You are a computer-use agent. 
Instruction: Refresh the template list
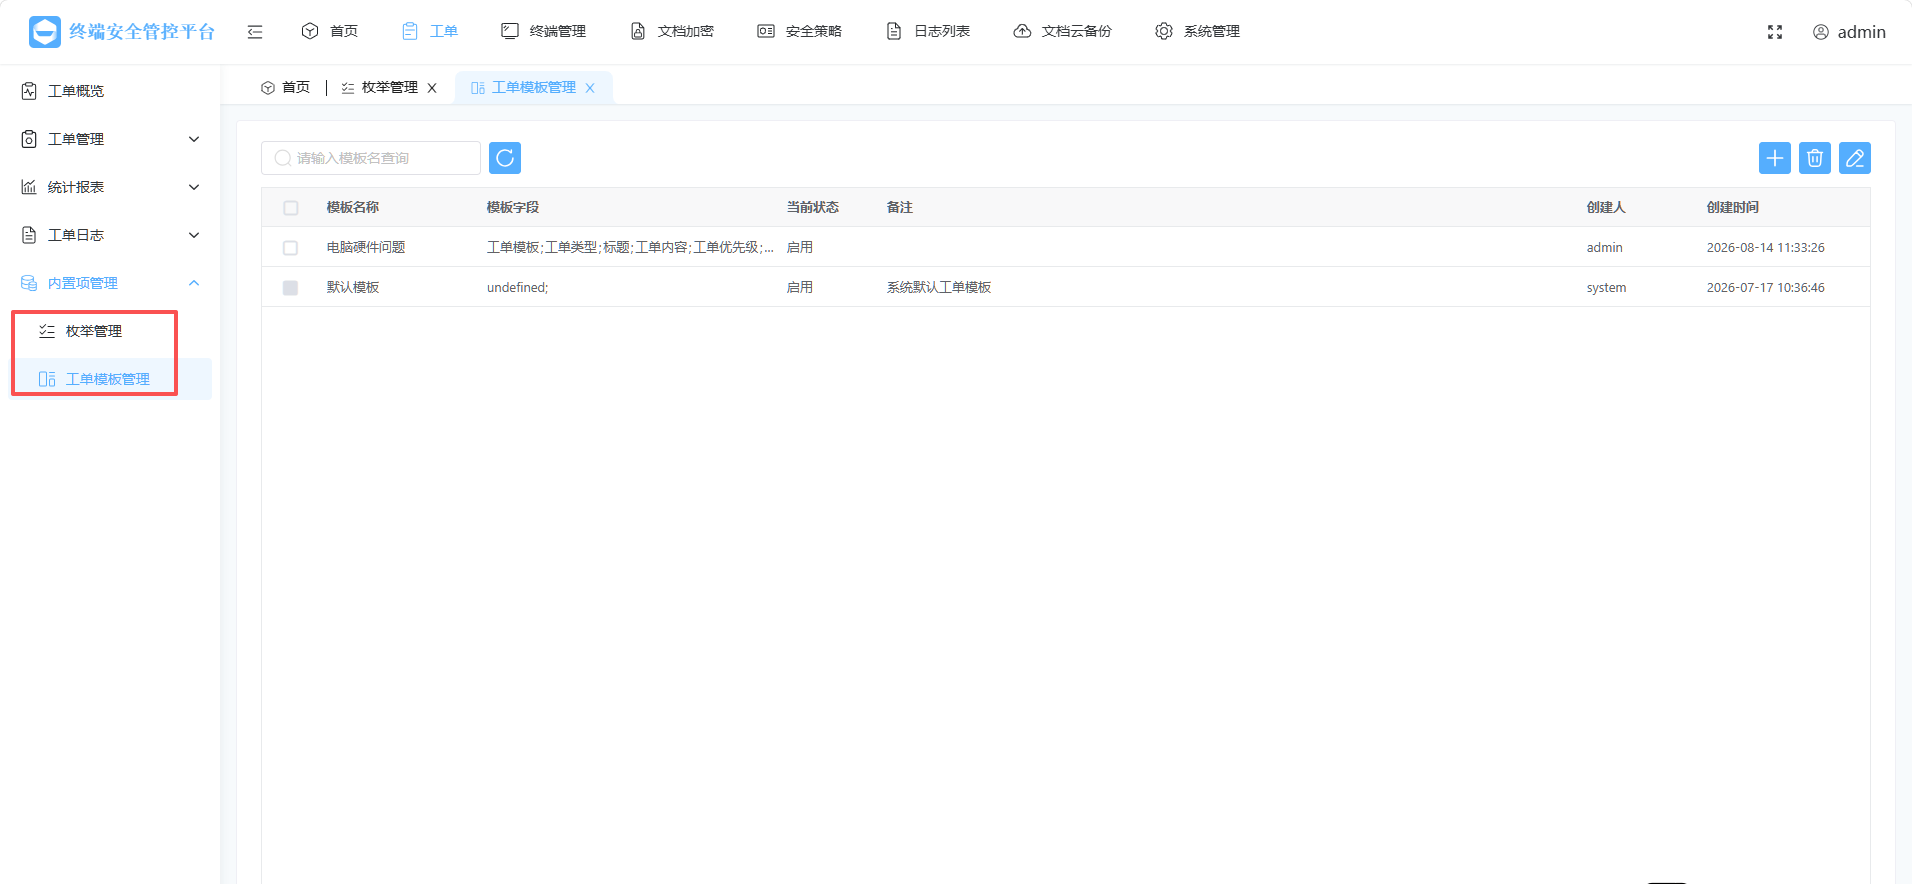pyautogui.click(x=505, y=158)
